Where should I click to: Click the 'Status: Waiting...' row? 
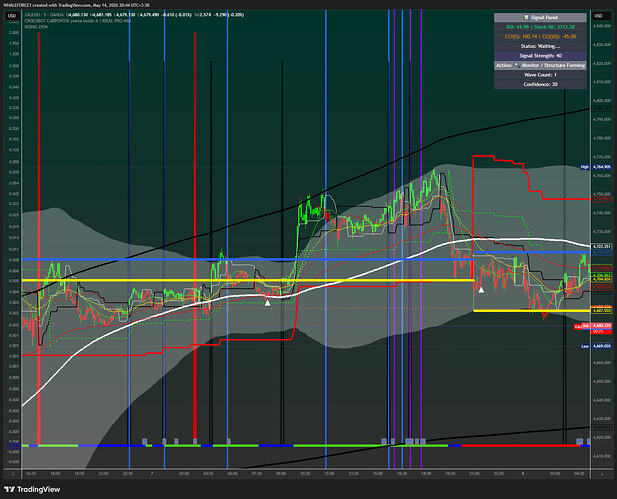(540, 46)
